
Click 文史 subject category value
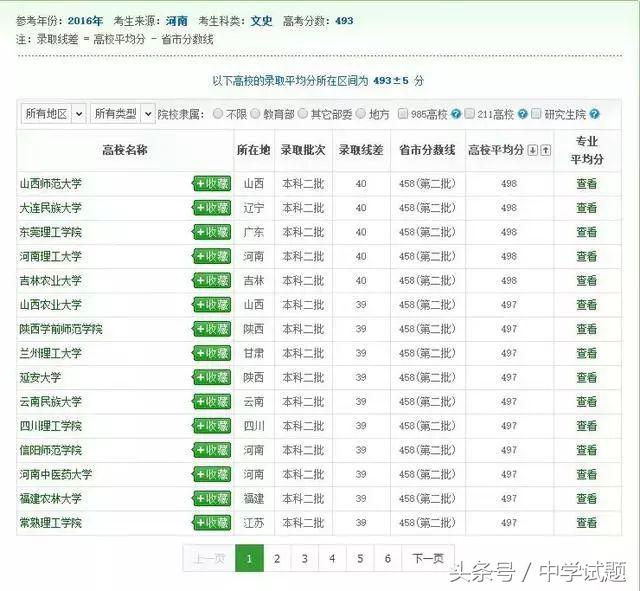(x=261, y=21)
